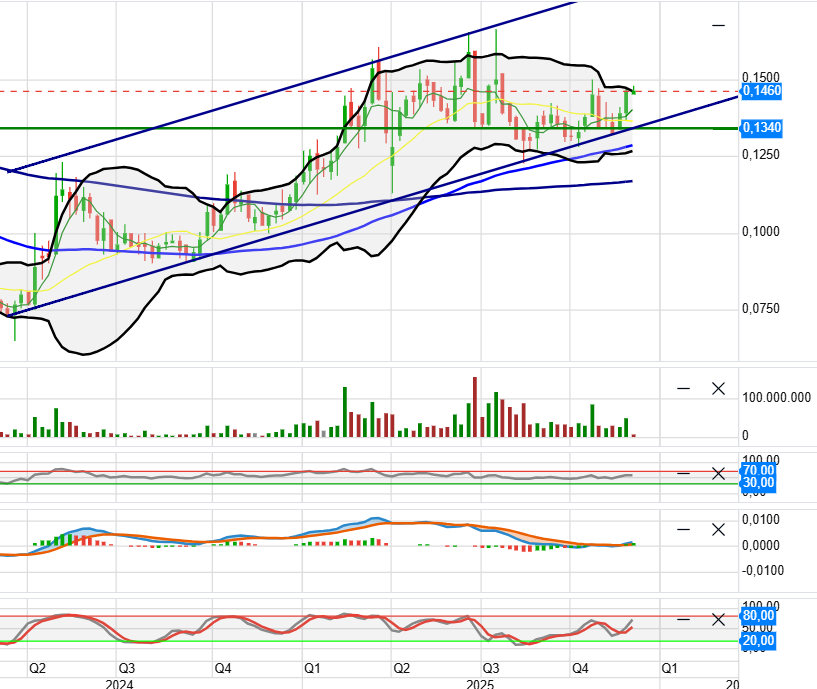817x689 pixels.
Task: Click the 2024 year label on time axis
Action: [x=120, y=684]
